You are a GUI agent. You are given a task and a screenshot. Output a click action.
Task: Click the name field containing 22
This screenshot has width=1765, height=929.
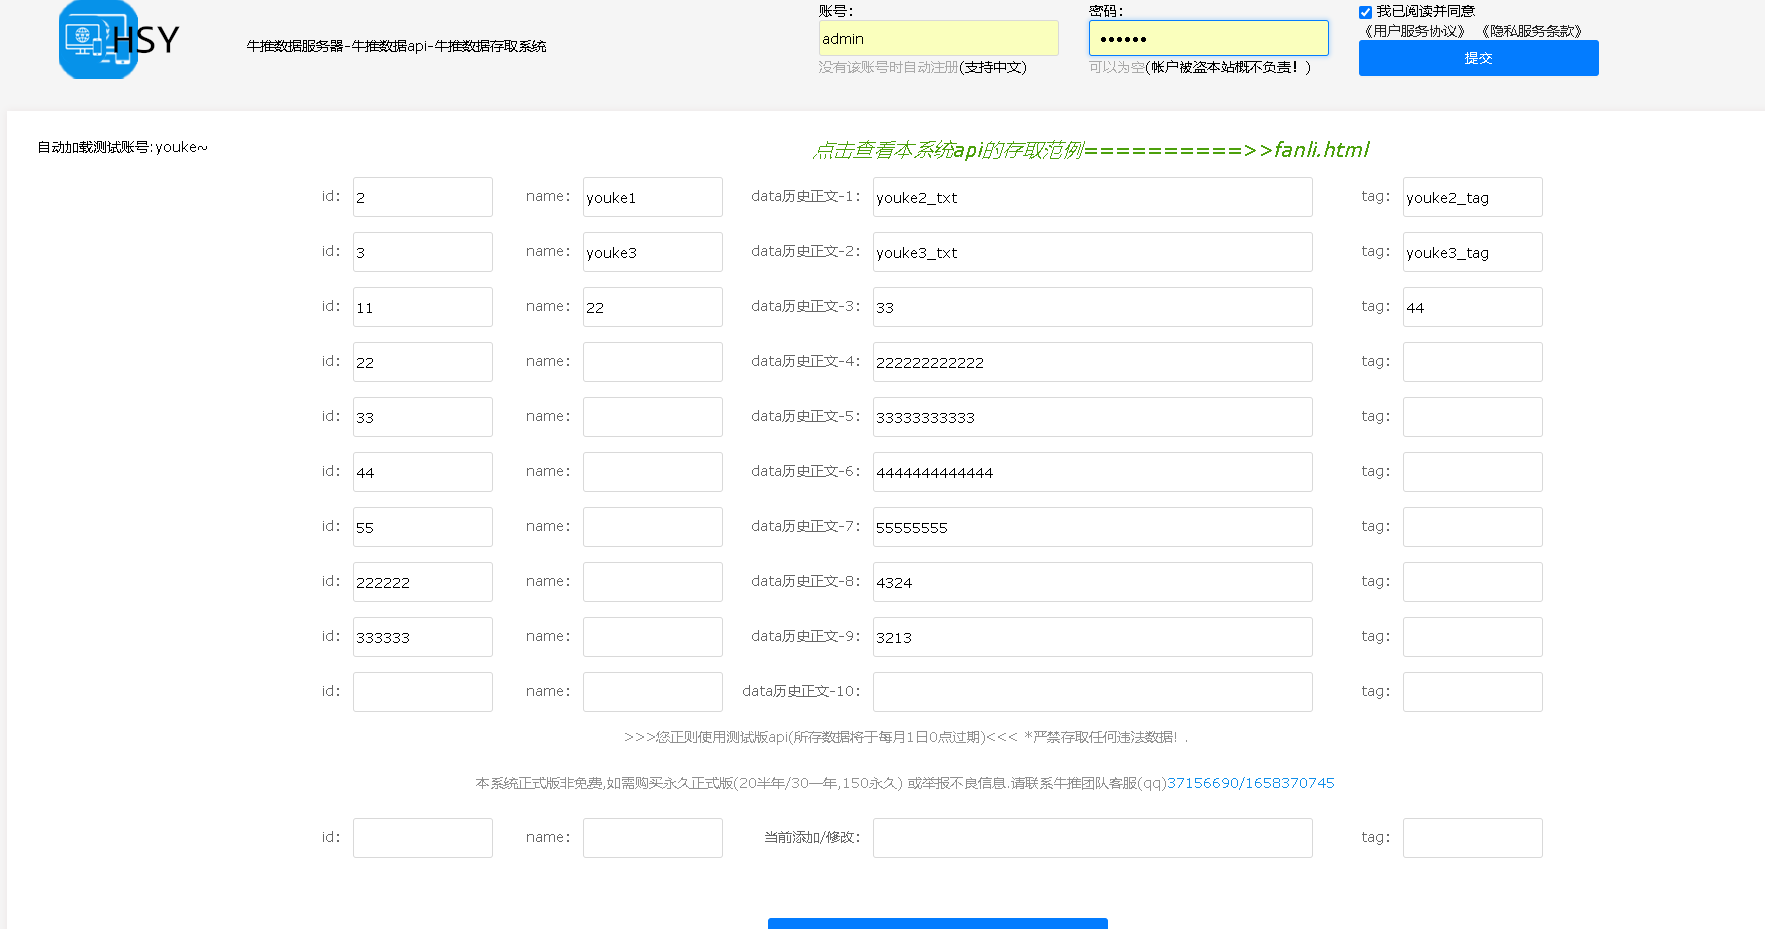coord(653,307)
